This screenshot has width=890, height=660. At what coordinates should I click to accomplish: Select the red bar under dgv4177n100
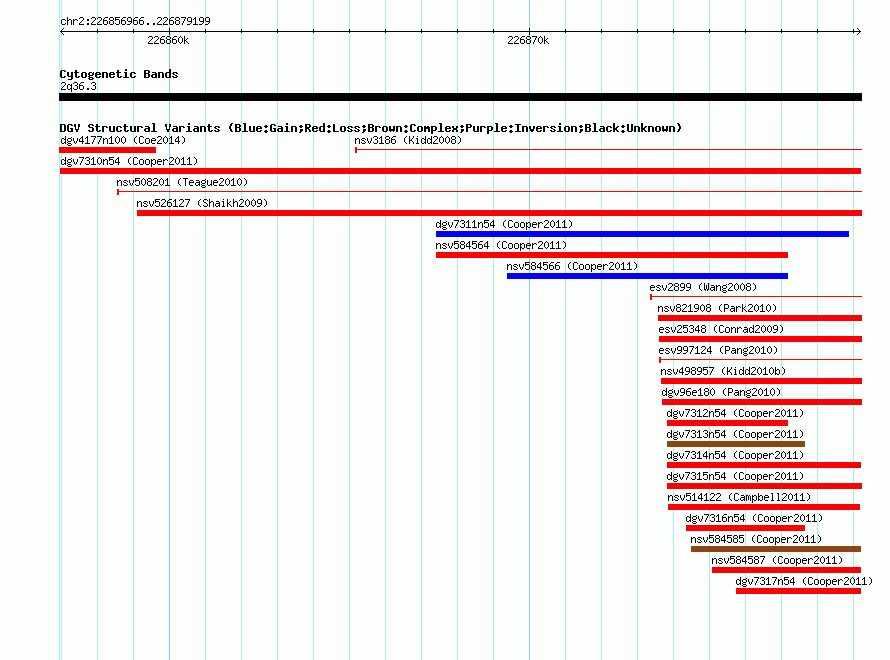[107, 150]
